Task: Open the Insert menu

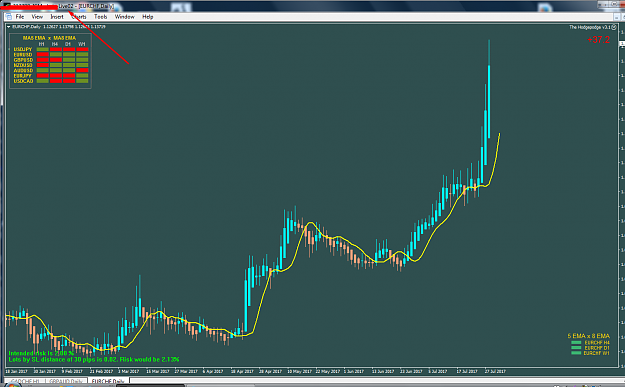Action: 57,17
